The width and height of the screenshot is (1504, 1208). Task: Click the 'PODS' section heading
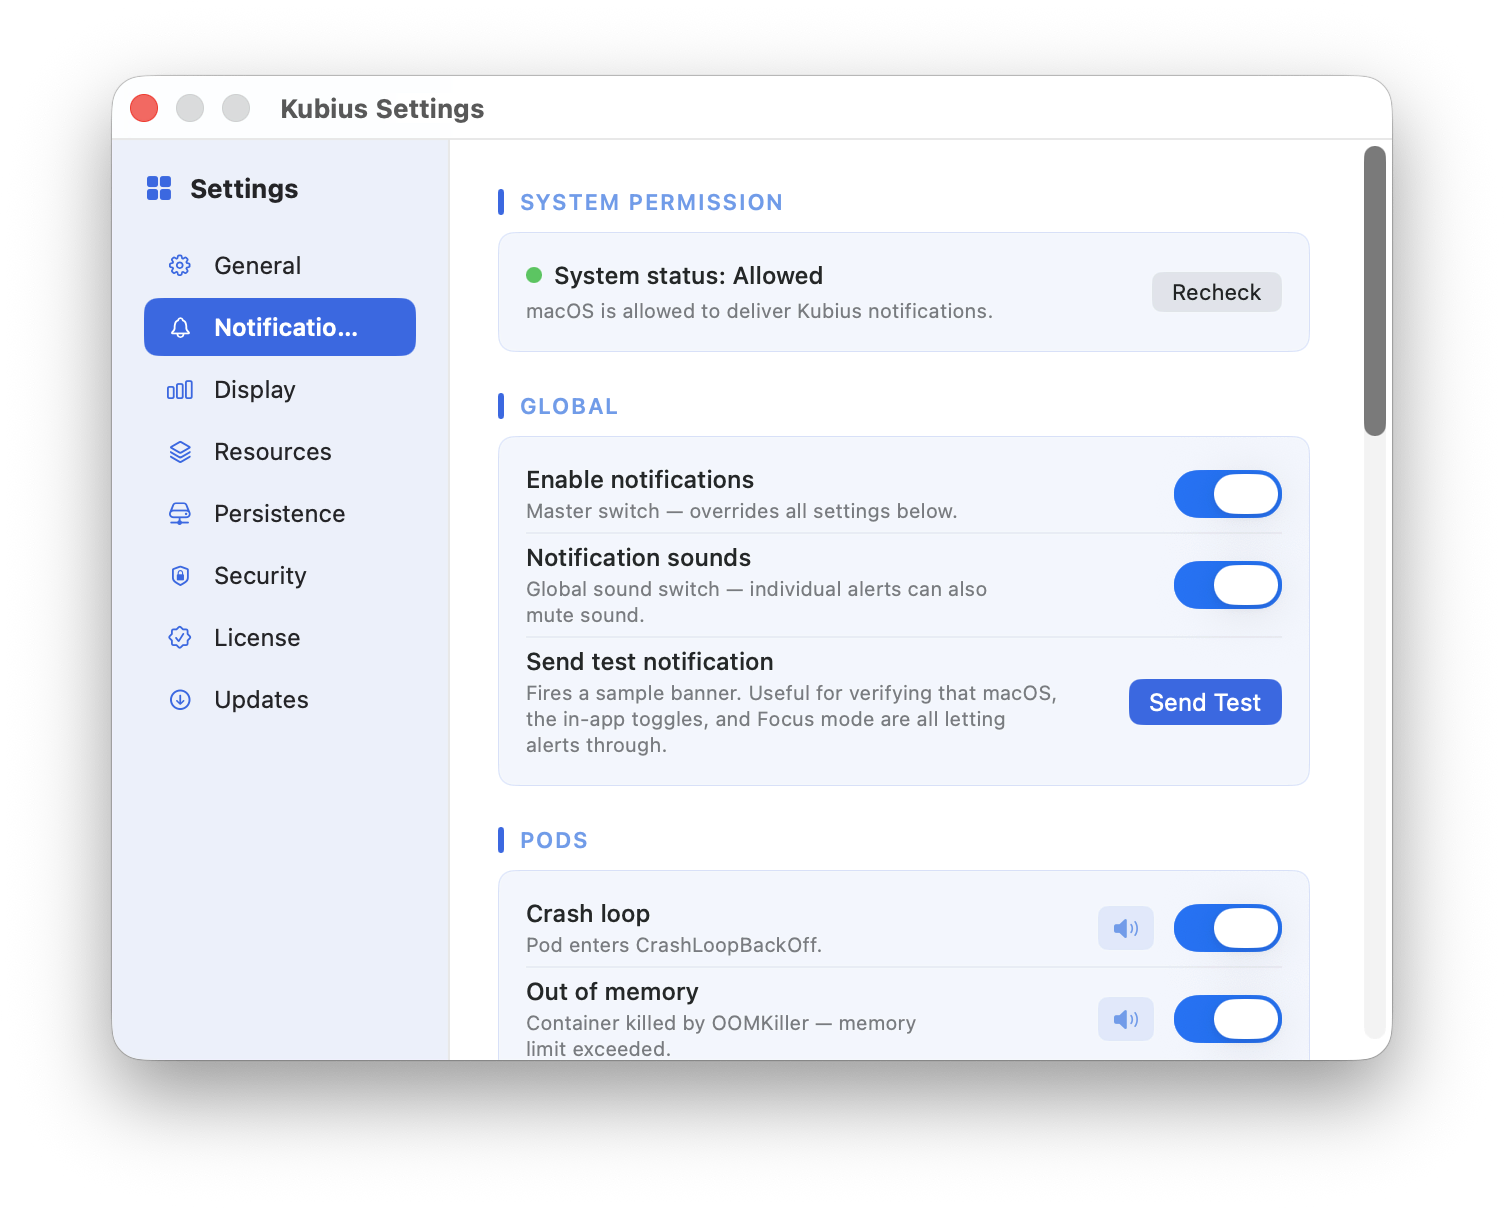click(x=554, y=840)
